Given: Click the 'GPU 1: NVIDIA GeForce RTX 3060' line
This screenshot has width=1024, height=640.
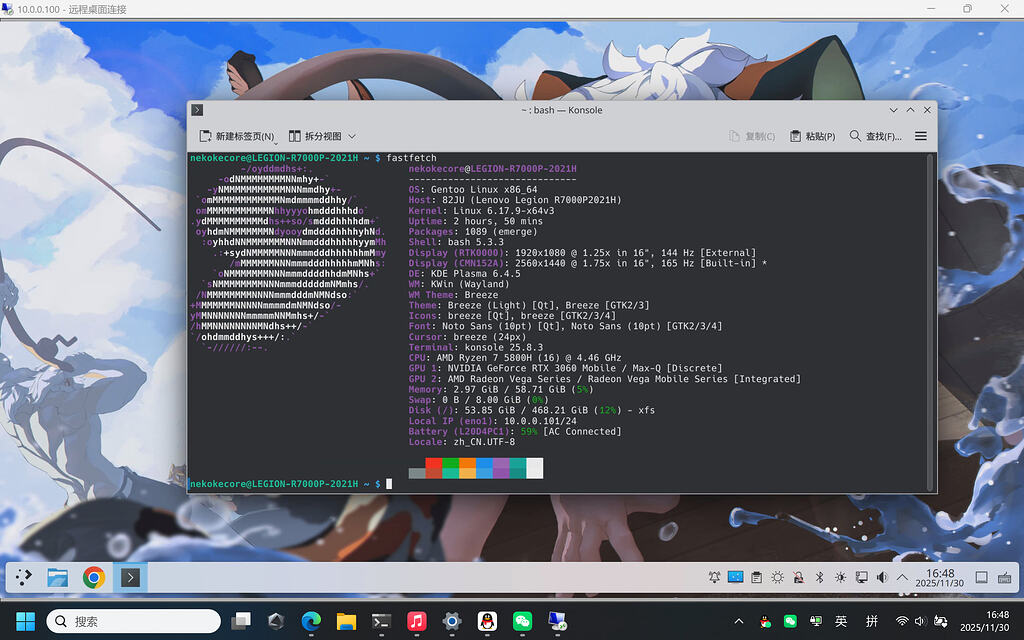Looking at the screenshot, I should [x=566, y=368].
